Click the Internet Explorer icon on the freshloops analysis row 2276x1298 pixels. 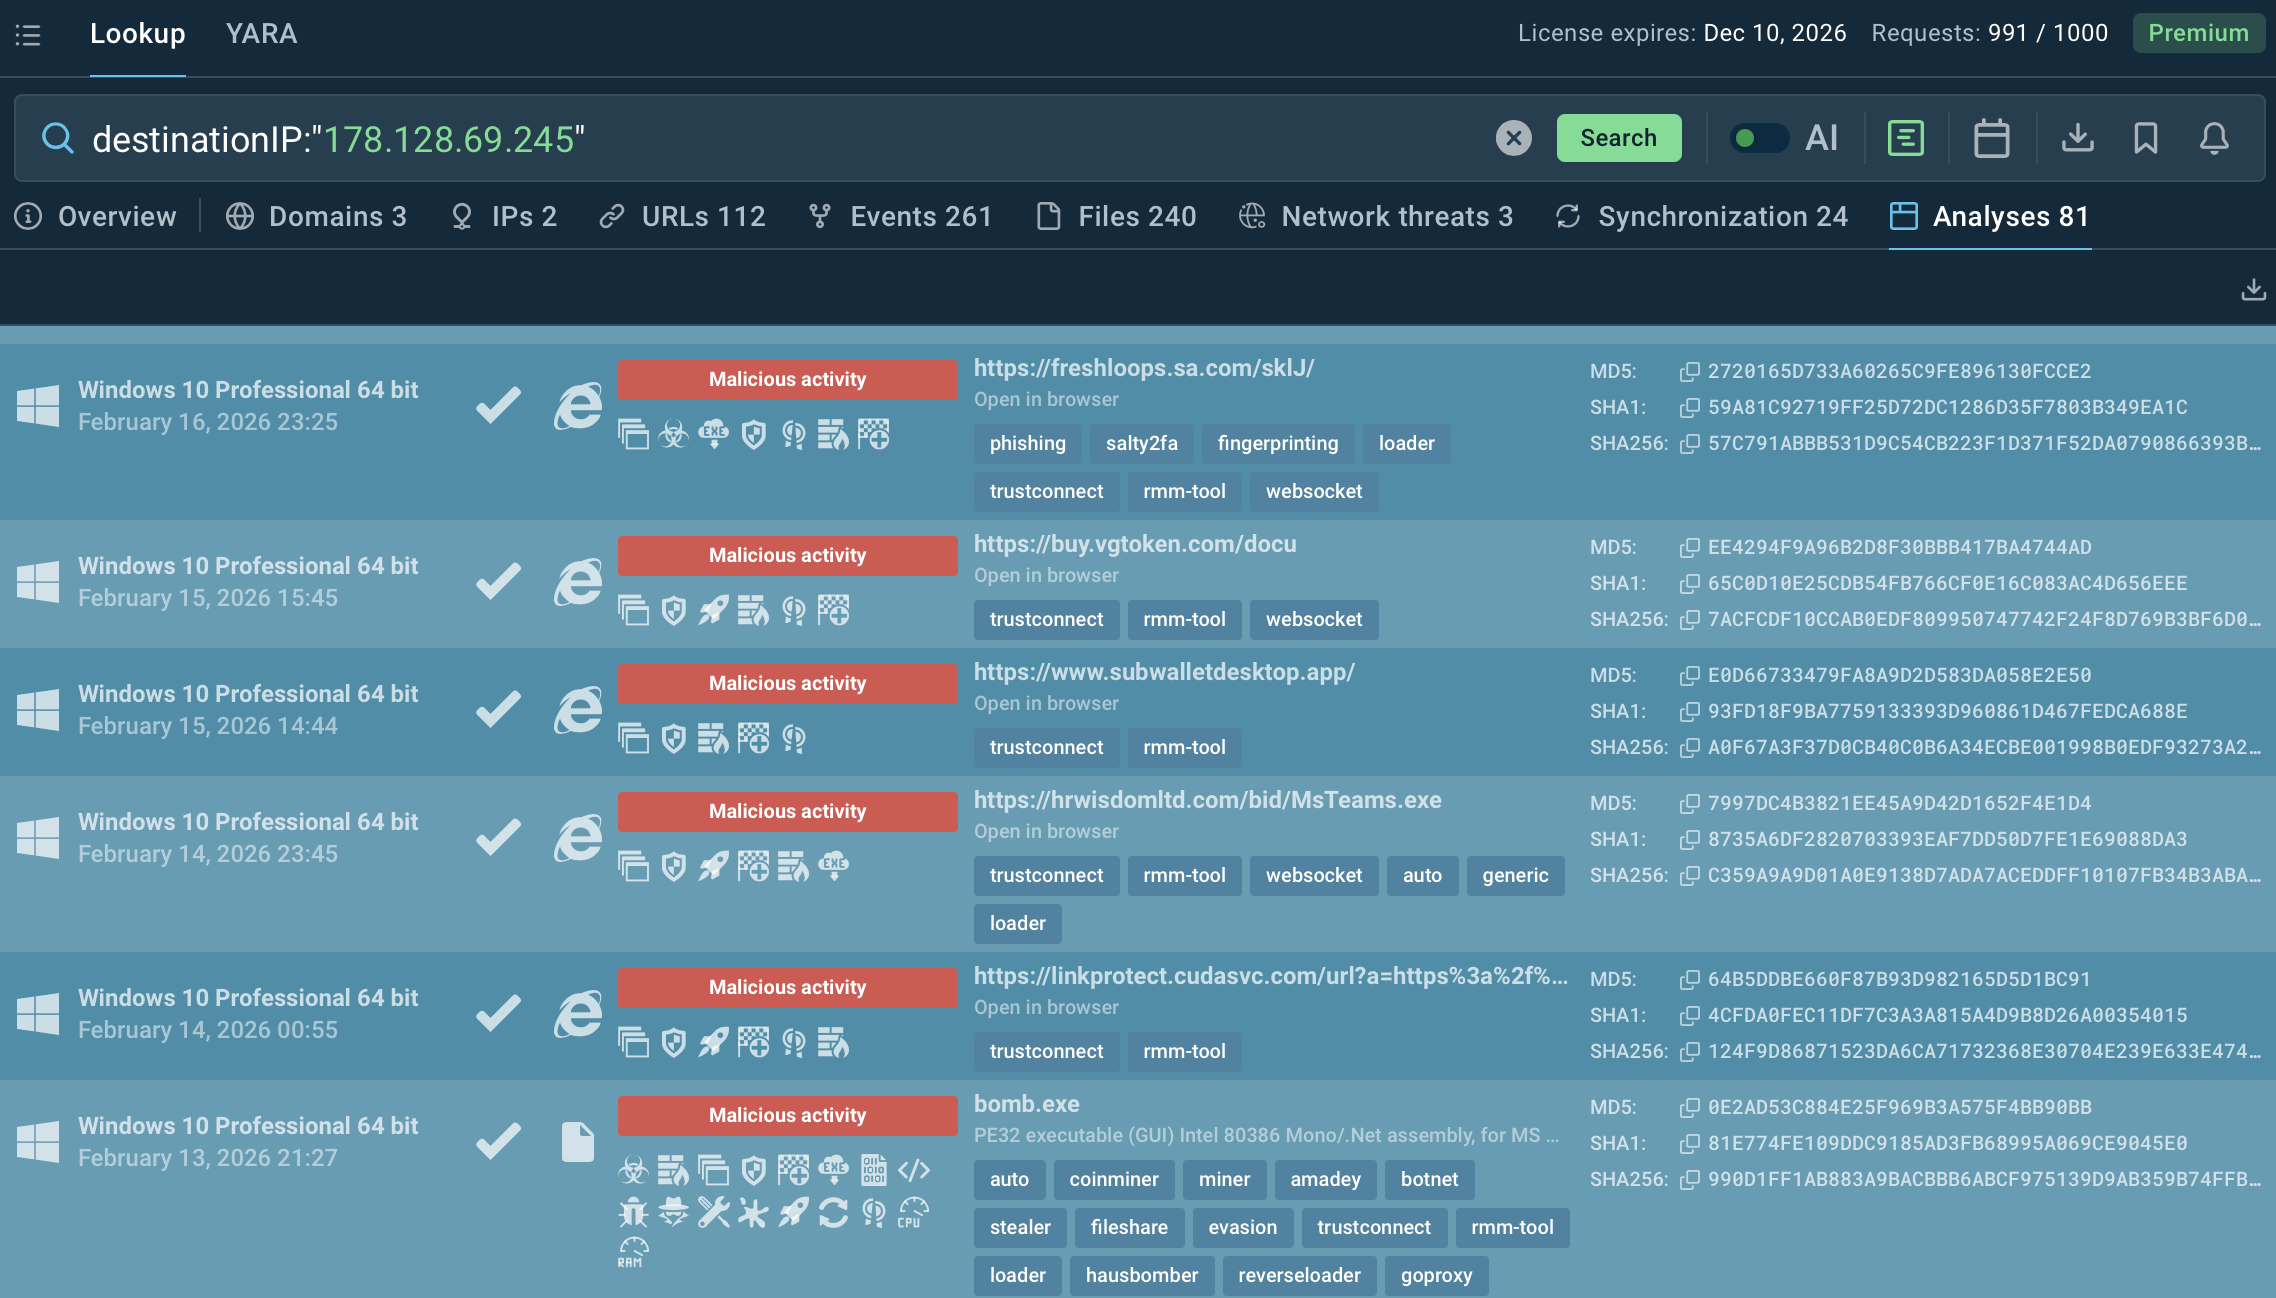pyautogui.click(x=577, y=406)
